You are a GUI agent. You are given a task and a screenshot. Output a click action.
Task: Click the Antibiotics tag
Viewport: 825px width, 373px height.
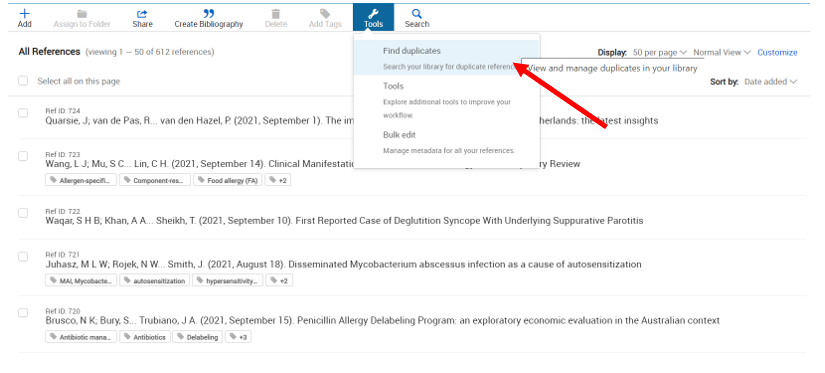coord(145,337)
